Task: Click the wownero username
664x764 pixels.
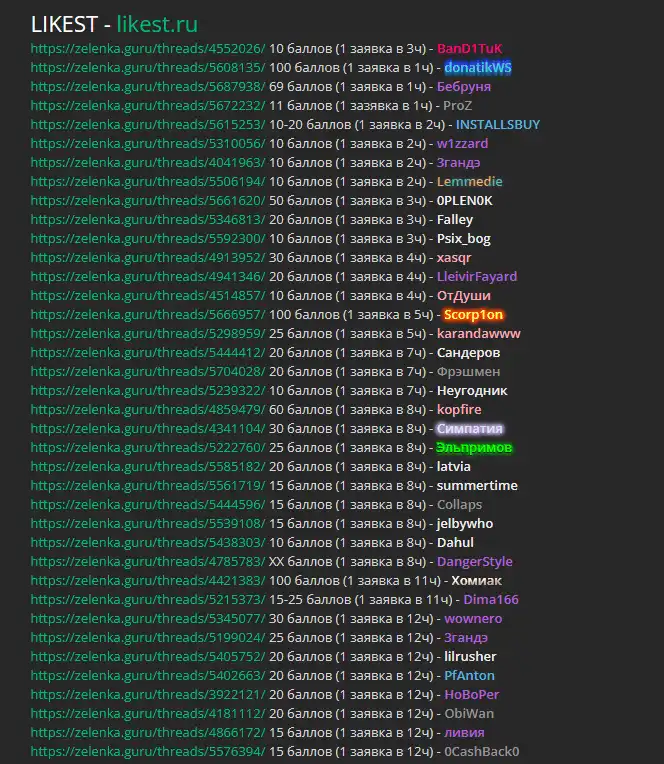Action: pos(473,619)
